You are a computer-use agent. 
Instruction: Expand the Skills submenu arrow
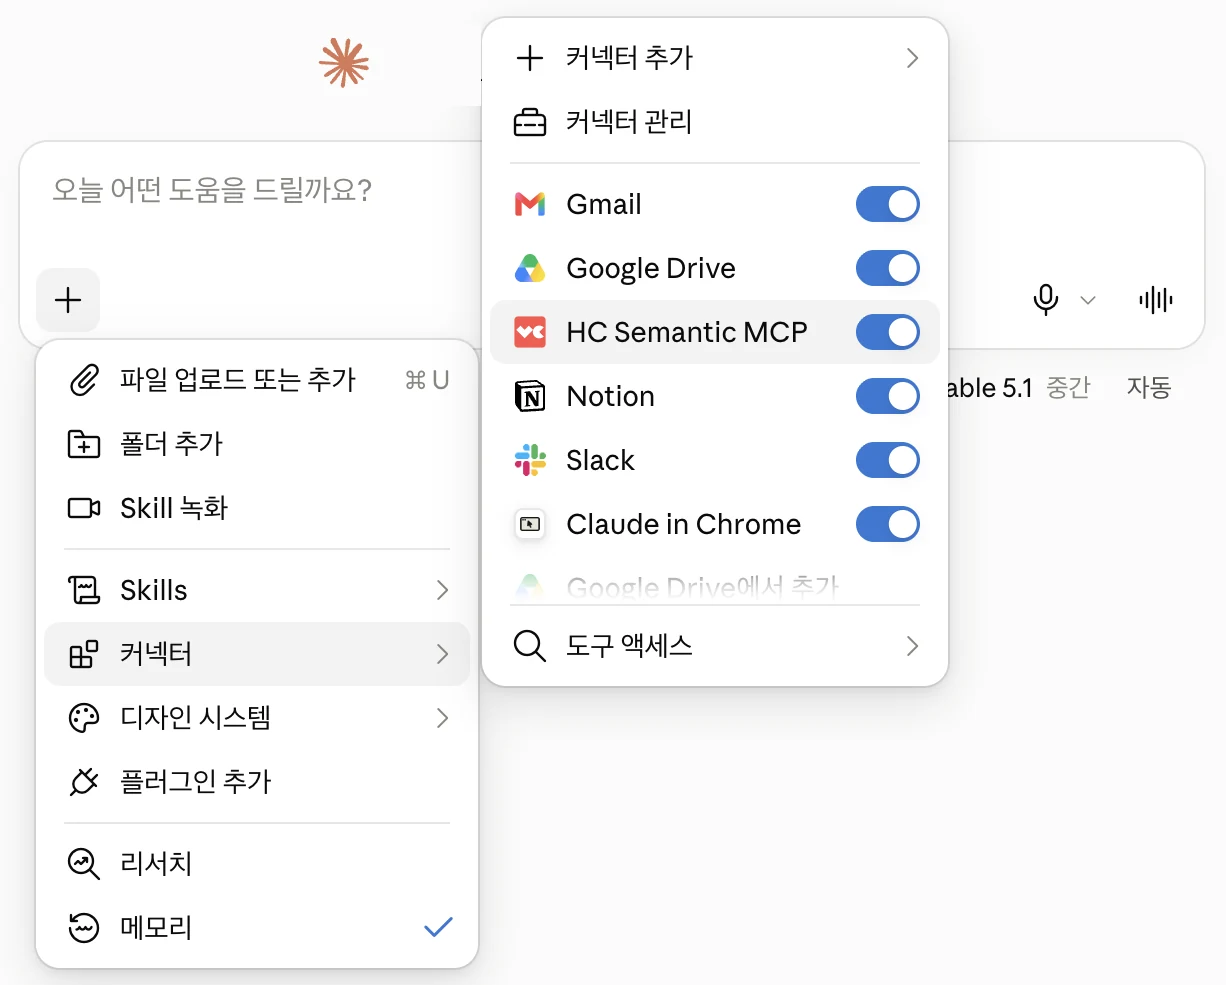(442, 590)
